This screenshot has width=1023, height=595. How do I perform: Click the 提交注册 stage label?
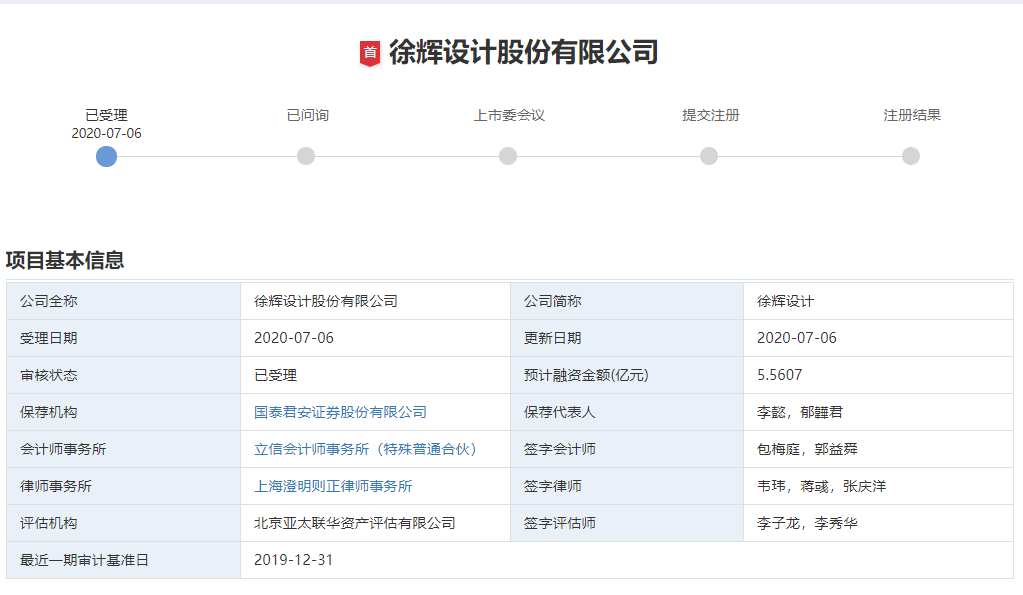pyautogui.click(x=710, y=115)
